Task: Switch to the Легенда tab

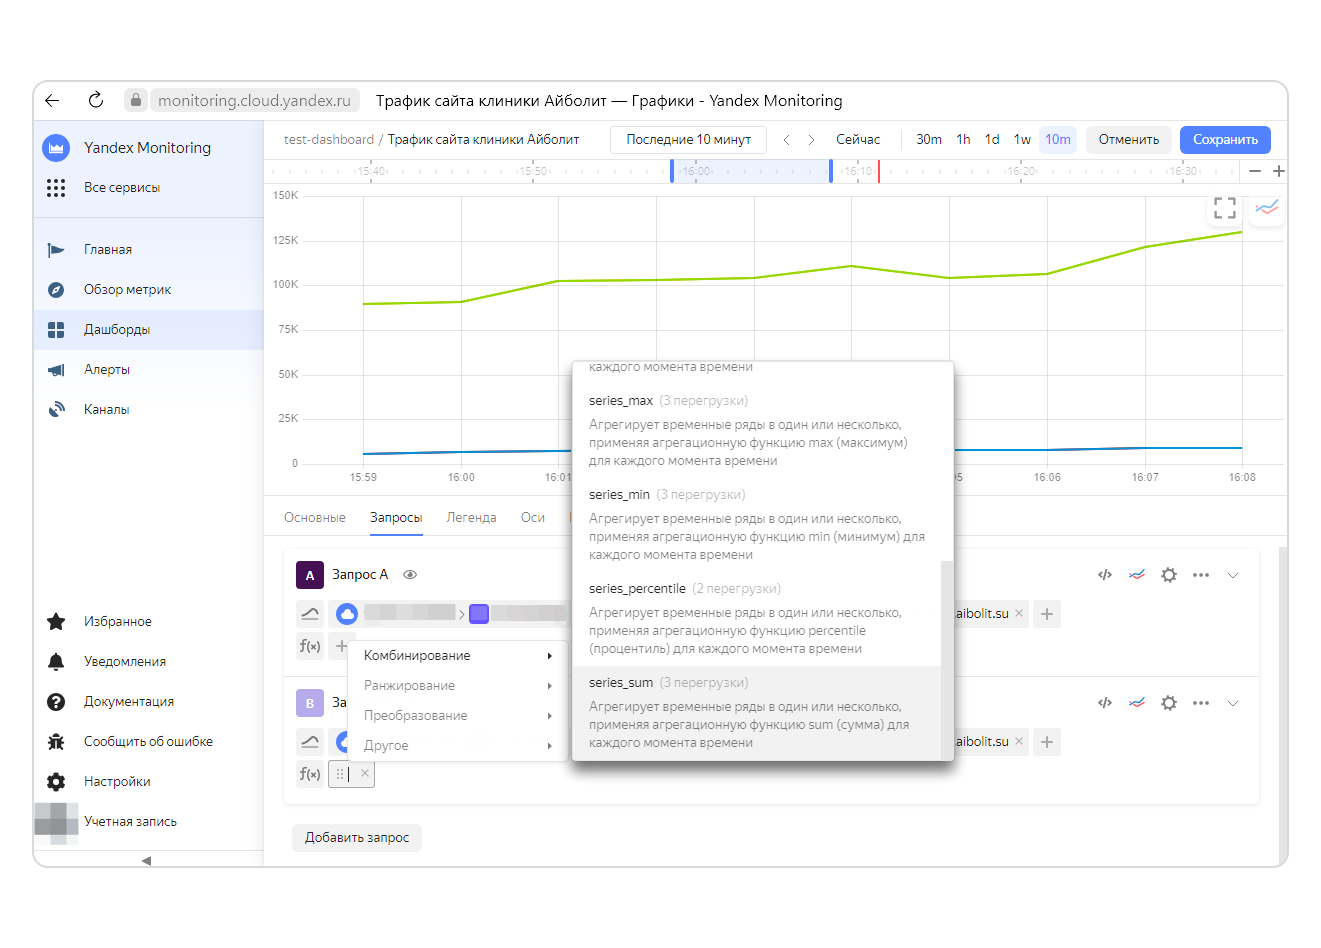Action: [x=471, y=518]
